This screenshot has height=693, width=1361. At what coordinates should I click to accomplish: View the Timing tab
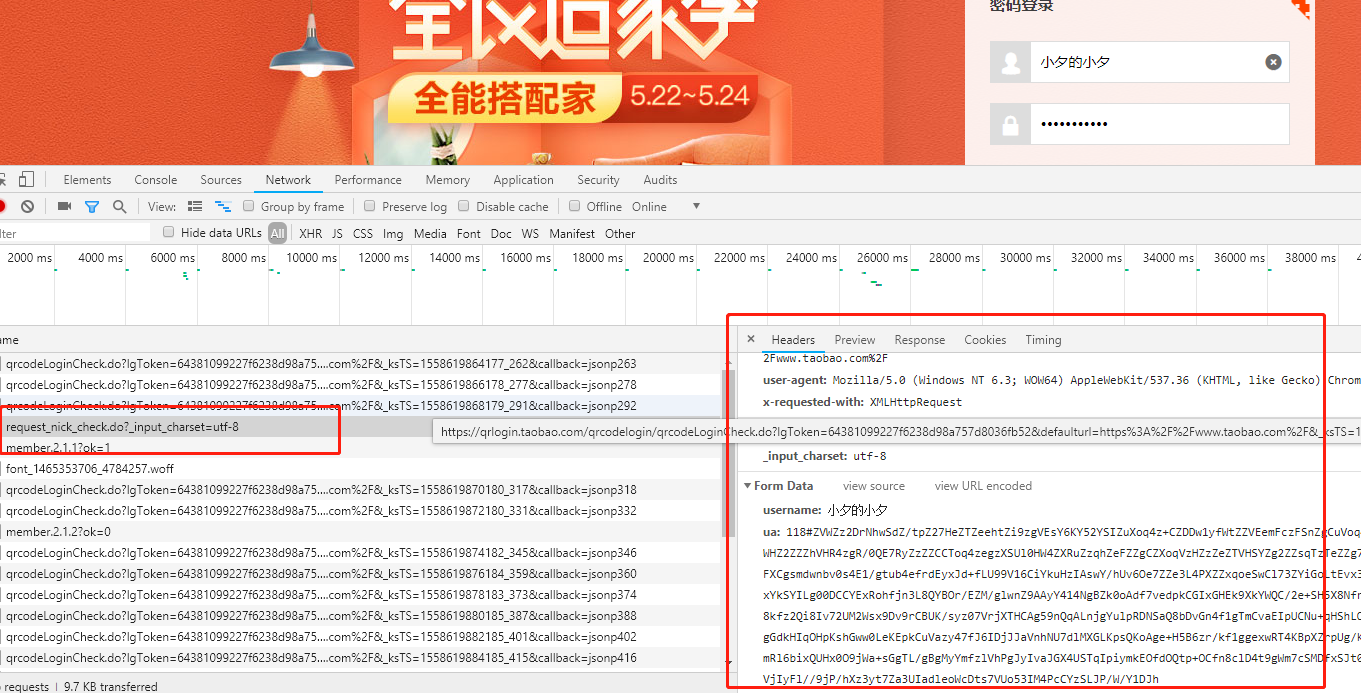click(x=1043, y=340)
